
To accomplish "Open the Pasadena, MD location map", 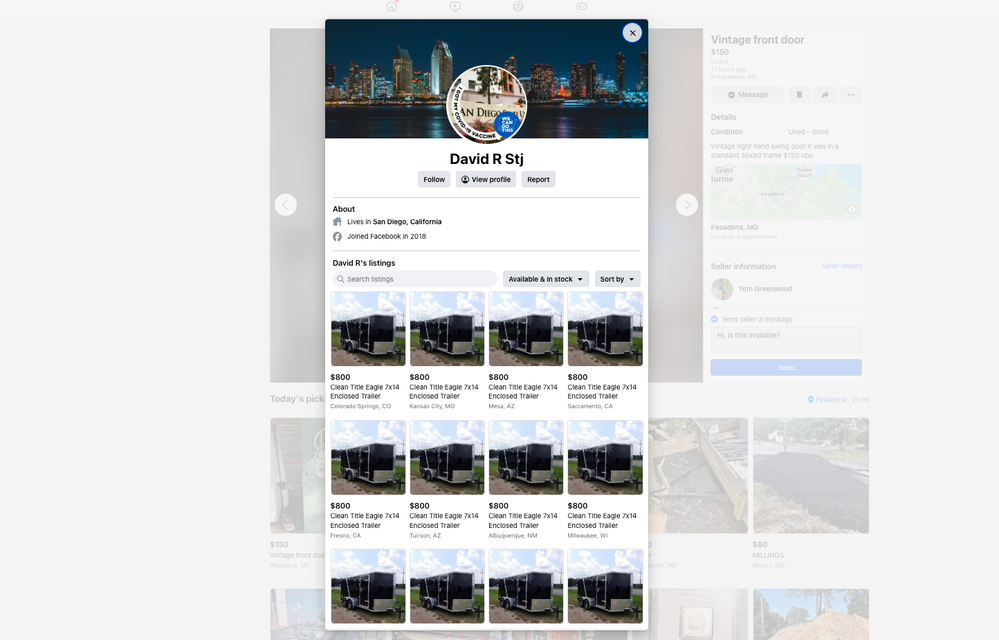I will 786,192.
